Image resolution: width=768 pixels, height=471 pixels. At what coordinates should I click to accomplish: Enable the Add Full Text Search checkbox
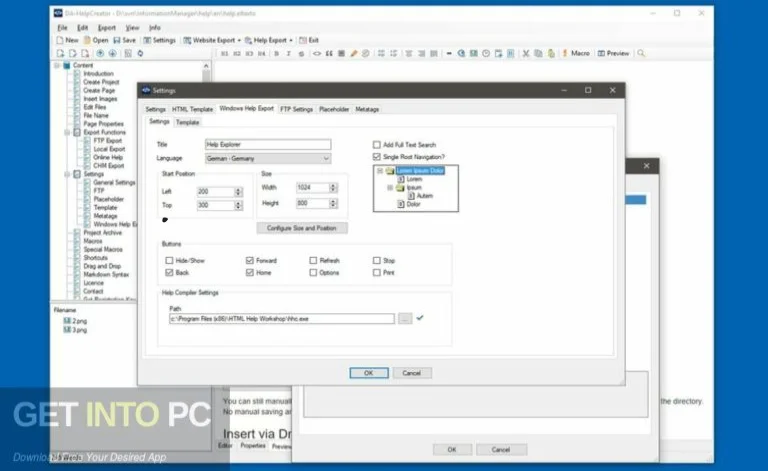pos(377,145)
